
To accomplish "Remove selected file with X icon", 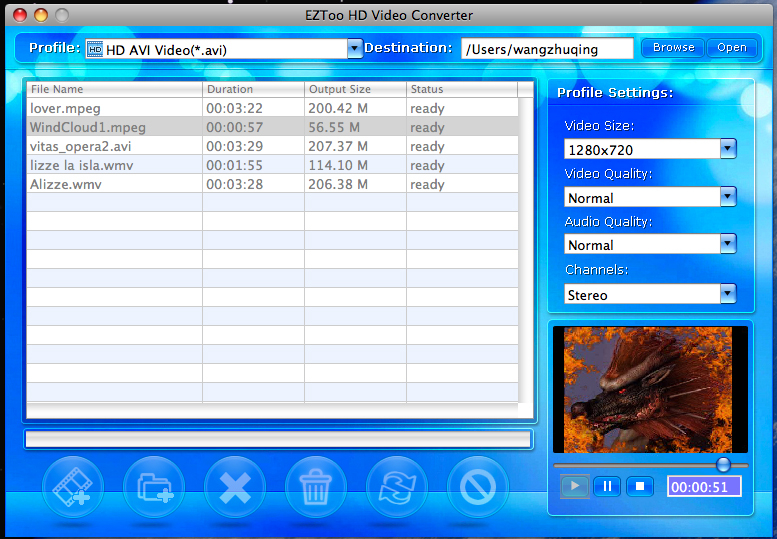I will (x=235, y=487).
